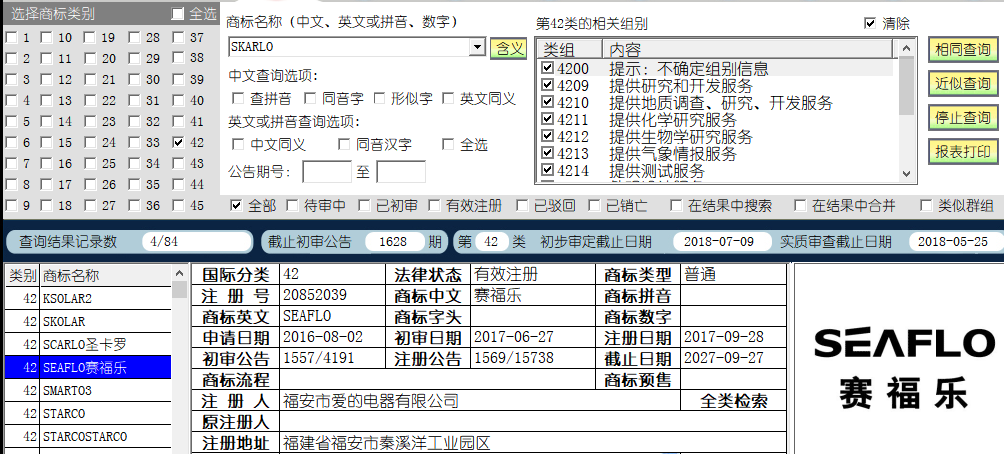Enable 在结果中搜索 option
The height and width of the screenshot is (454, 1004).
(x=676, y=206)
